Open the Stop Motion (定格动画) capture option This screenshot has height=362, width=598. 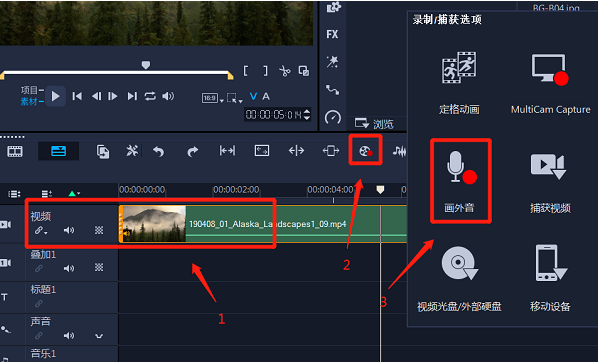coord(459,82)
